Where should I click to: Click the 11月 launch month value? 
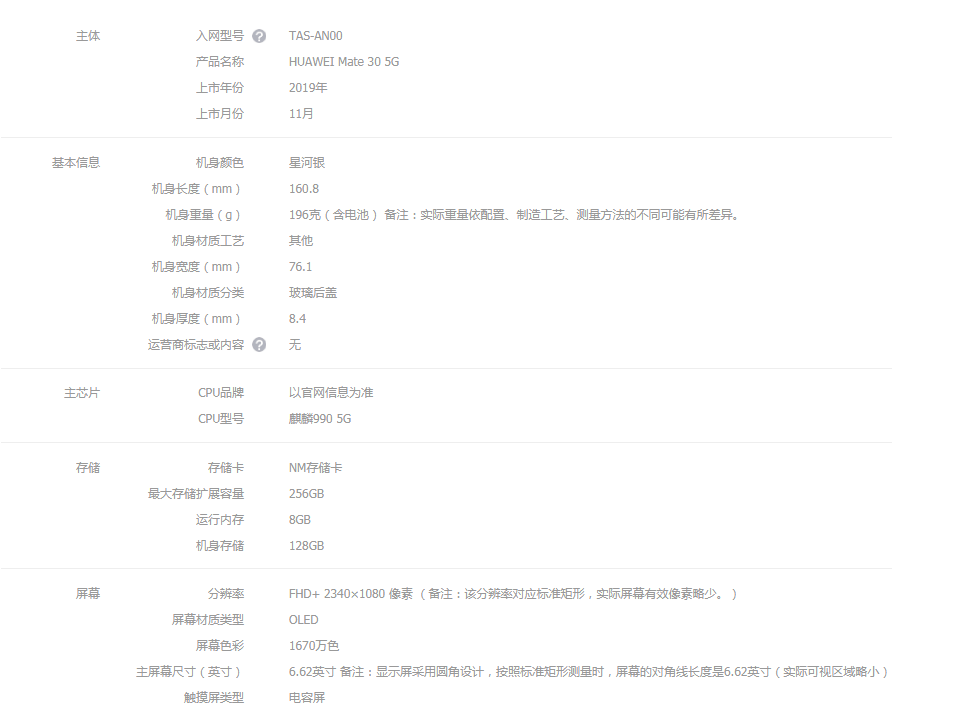(x=301, y=114)
